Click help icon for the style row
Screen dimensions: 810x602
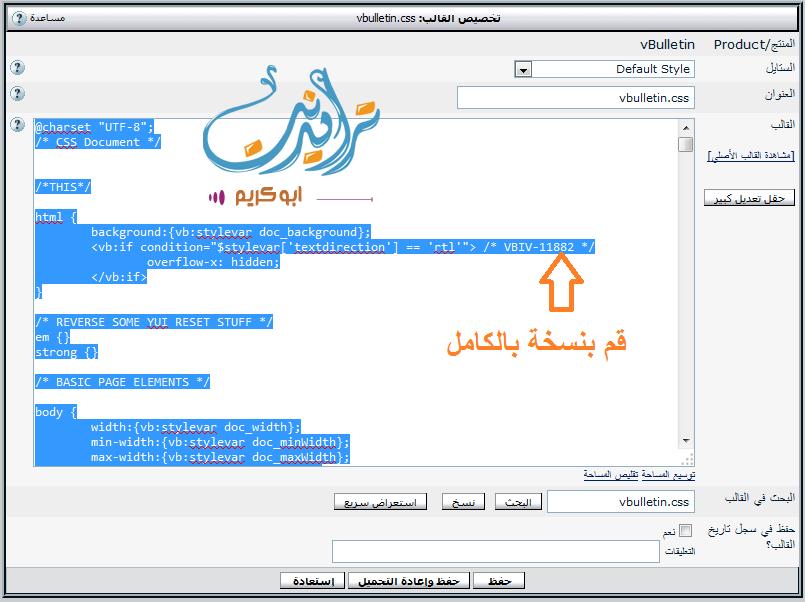click(18, 68)
